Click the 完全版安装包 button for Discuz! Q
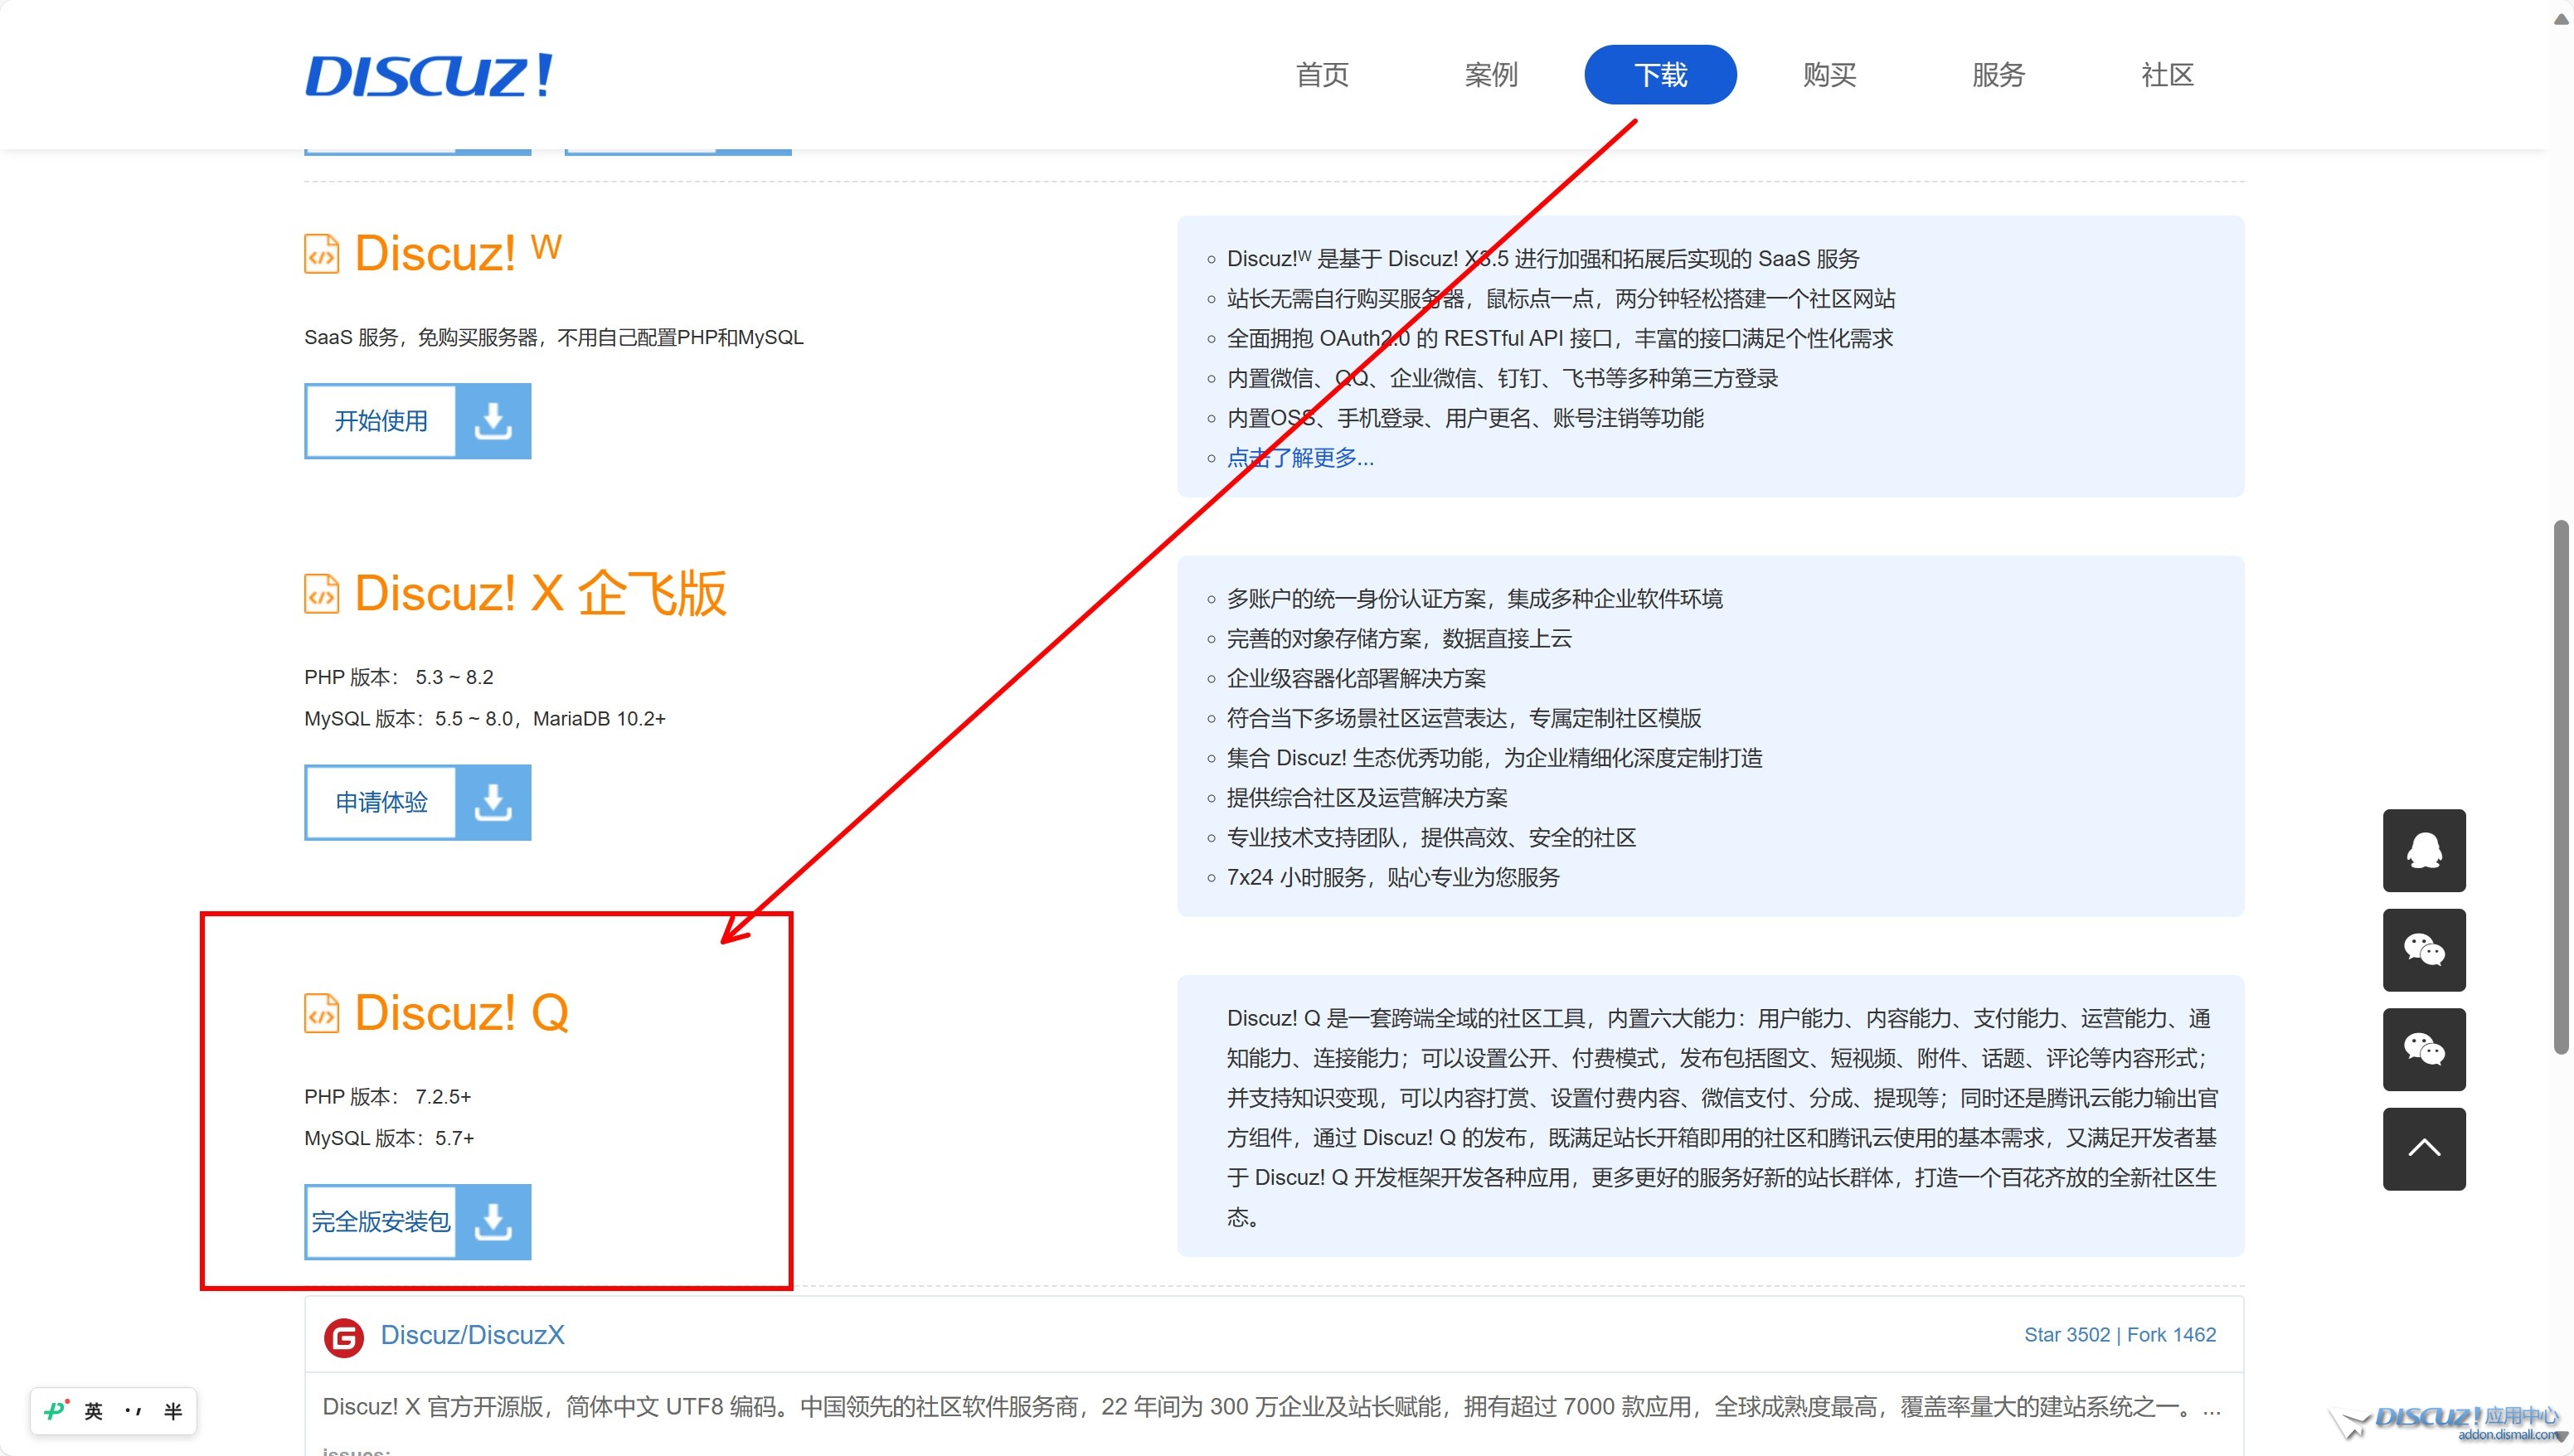2574x1456 pixels. [380, 1221]
